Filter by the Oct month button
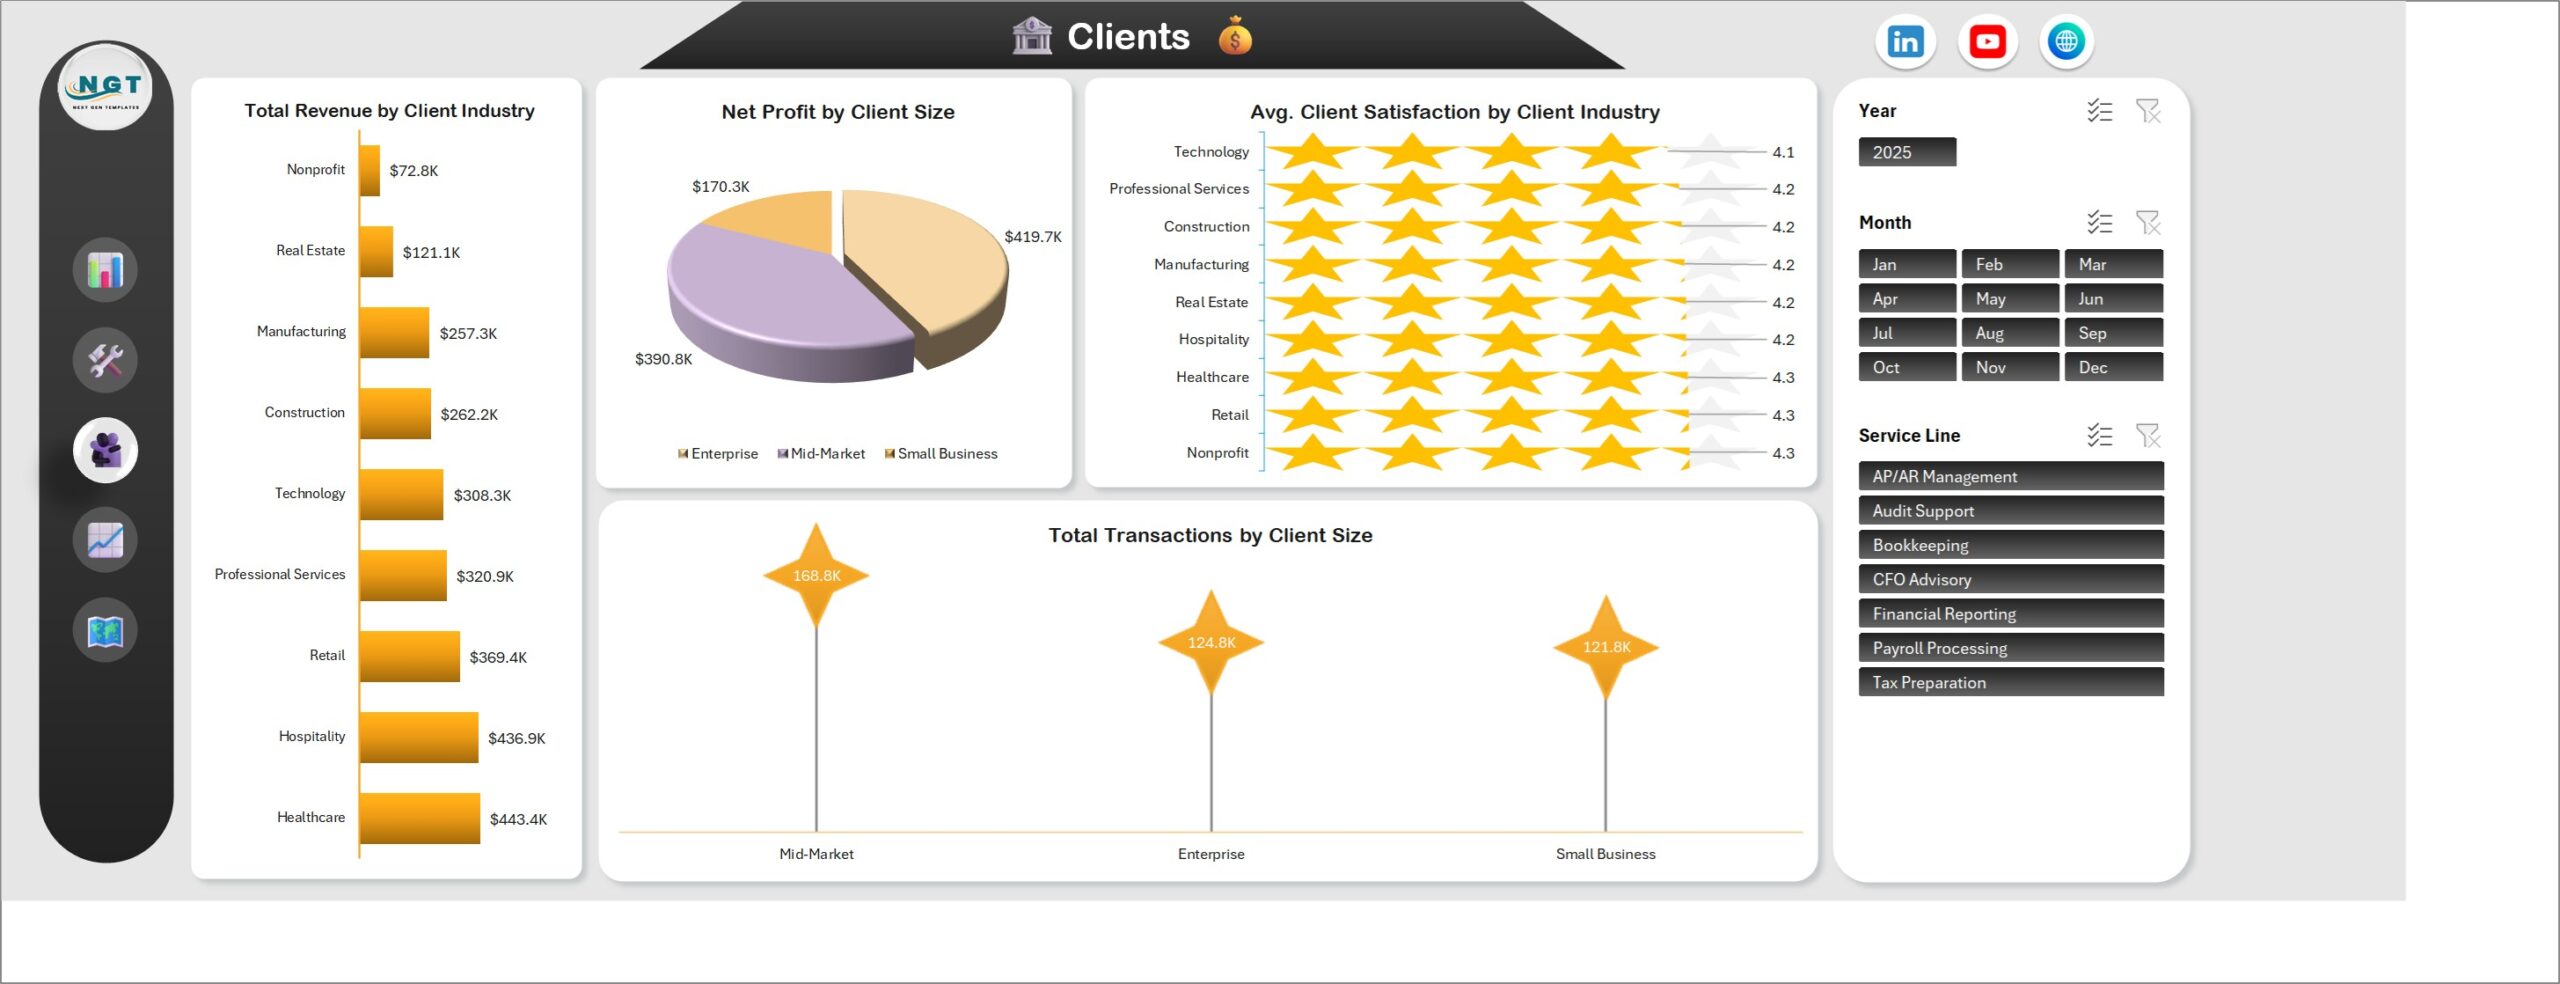 click(x=1907, y=367)
